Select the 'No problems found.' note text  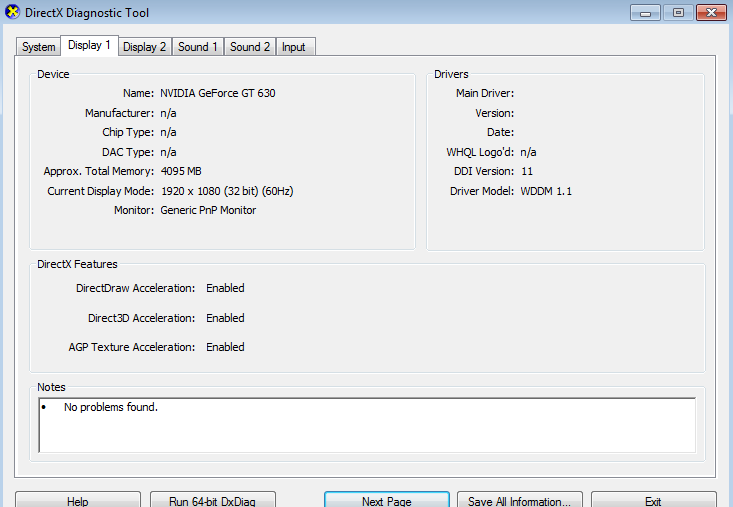(x=111, y=407)
